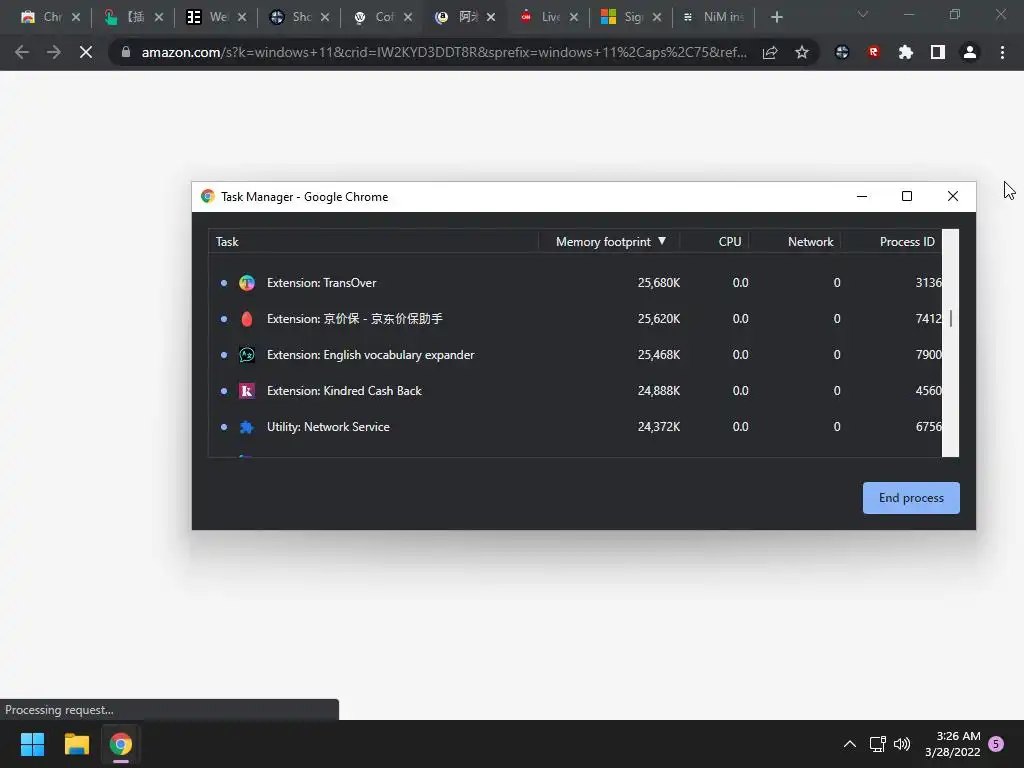Open the Chrome profile menu
This screenshot has width=1024, height=768.
[x=970, y=52]
